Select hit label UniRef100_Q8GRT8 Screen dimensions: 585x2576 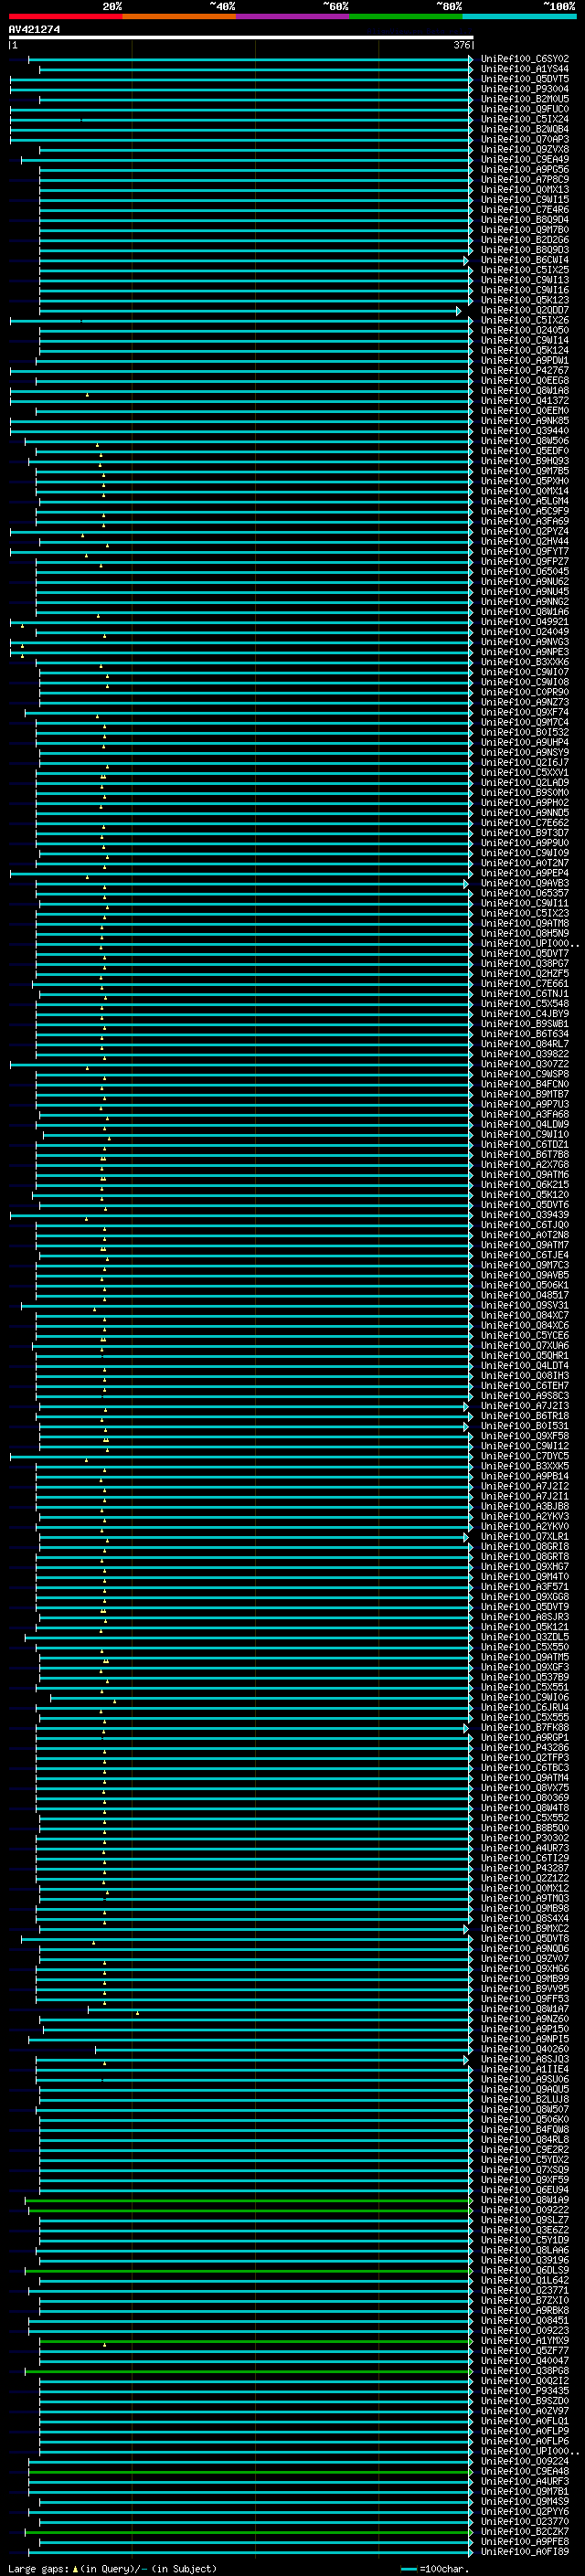525,1557
